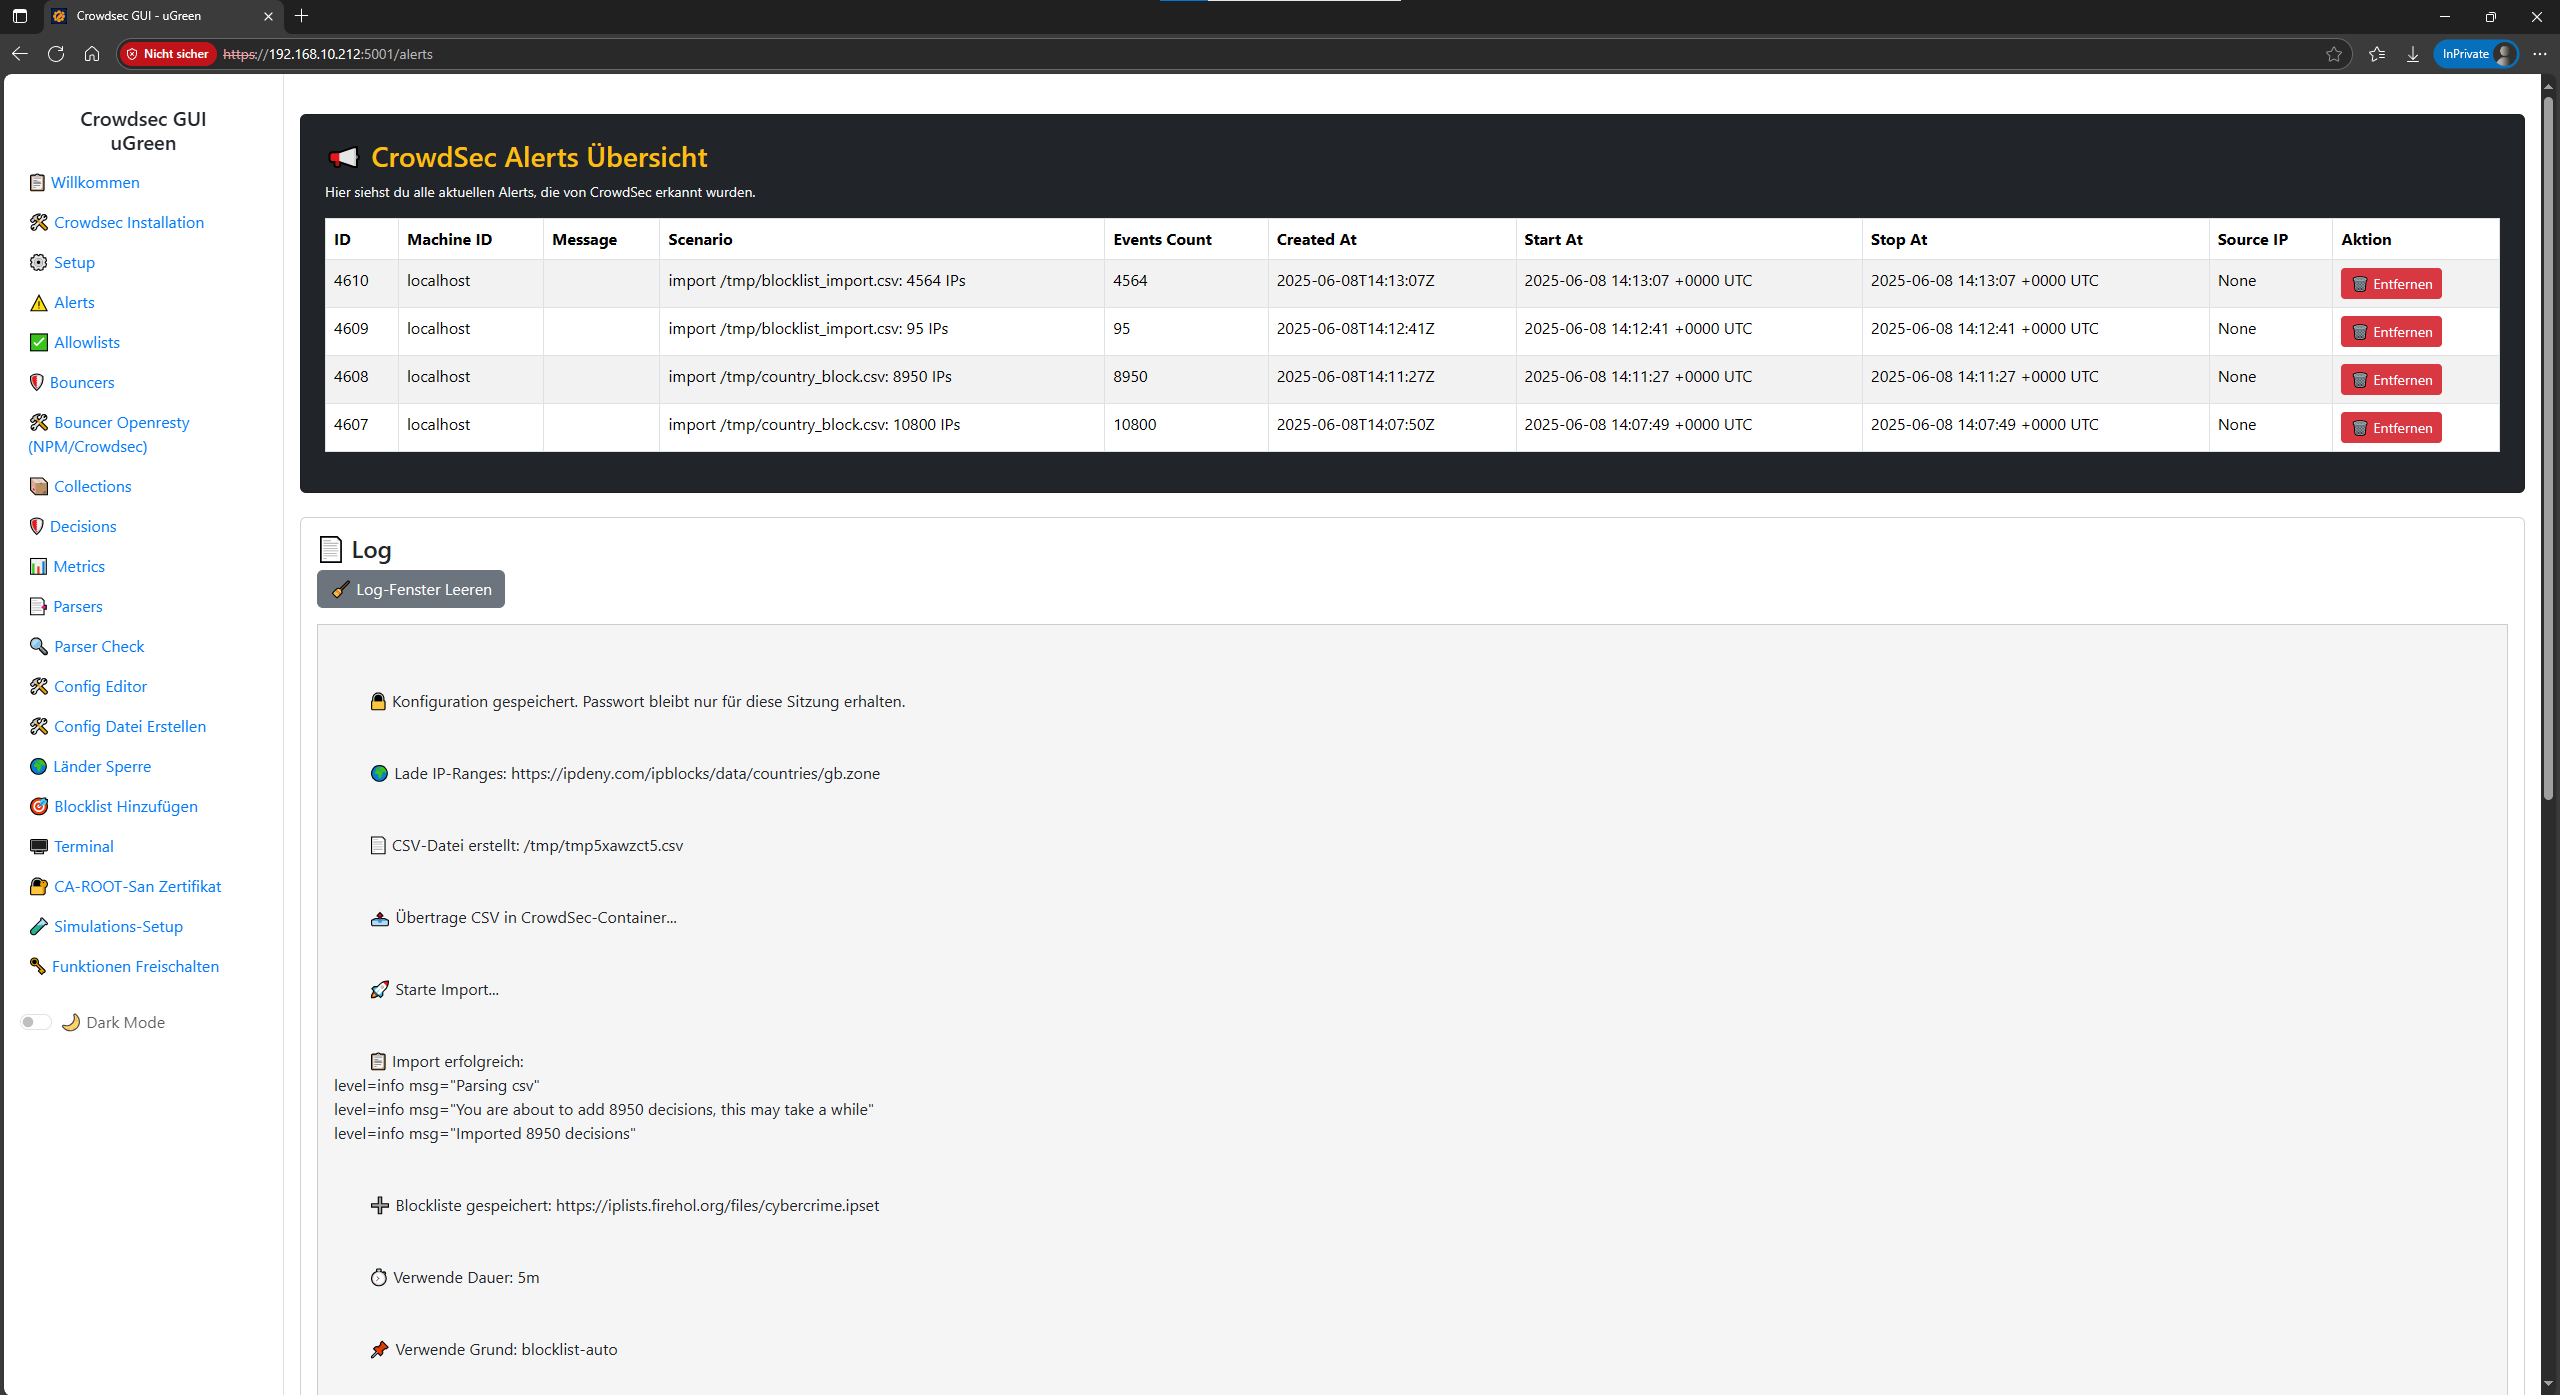Remove alert 4610 with Entfernen button
The width and height of the screenshot is (2560, 1395).
click(x=2391, y=284)
